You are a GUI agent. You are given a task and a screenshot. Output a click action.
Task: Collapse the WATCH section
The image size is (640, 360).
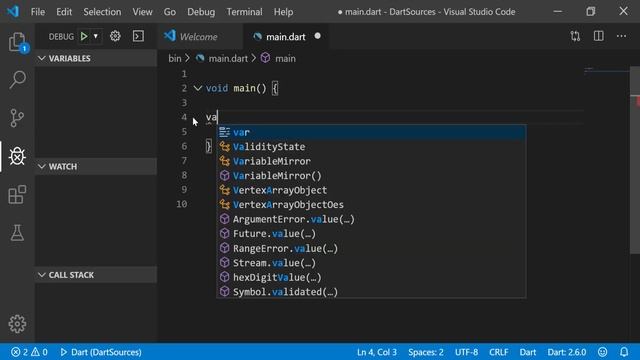96,167
